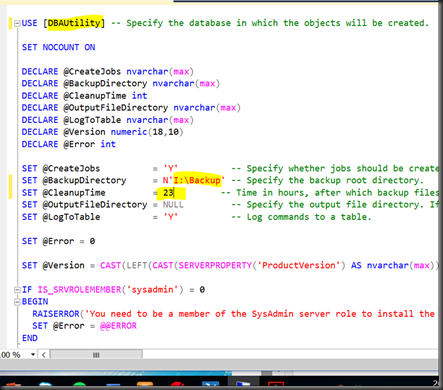The height and width of the screenshot is (390, 443).
Task: Click the horizontal scrollbar left arrow
Action: (44, 355)
